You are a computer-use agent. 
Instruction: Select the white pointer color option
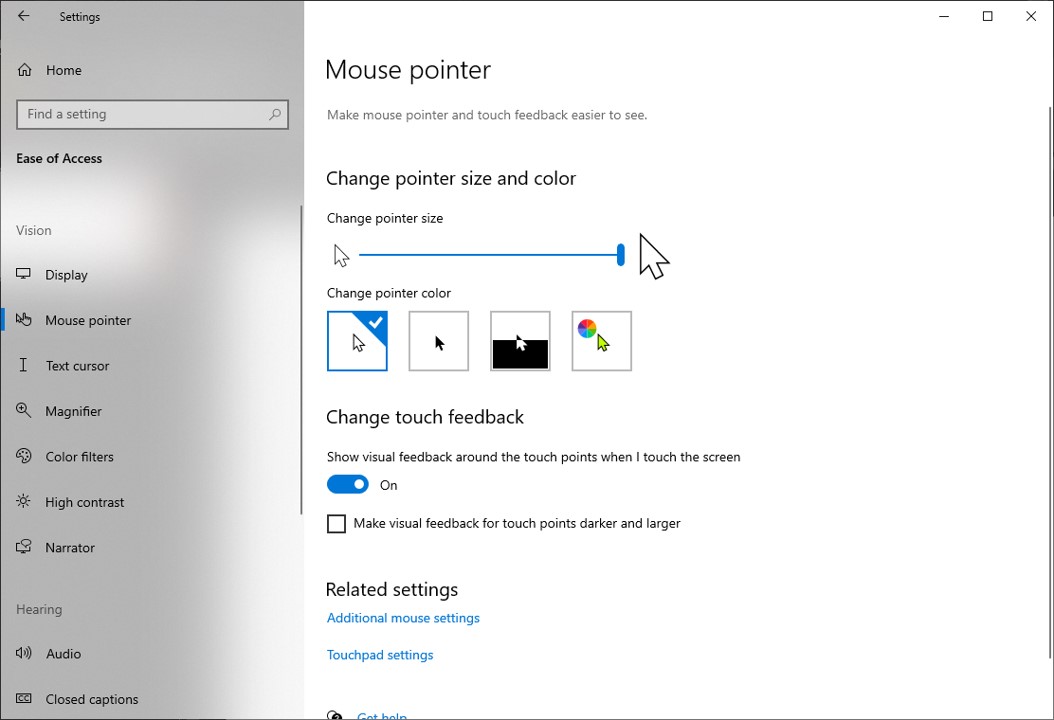point(357,341)
